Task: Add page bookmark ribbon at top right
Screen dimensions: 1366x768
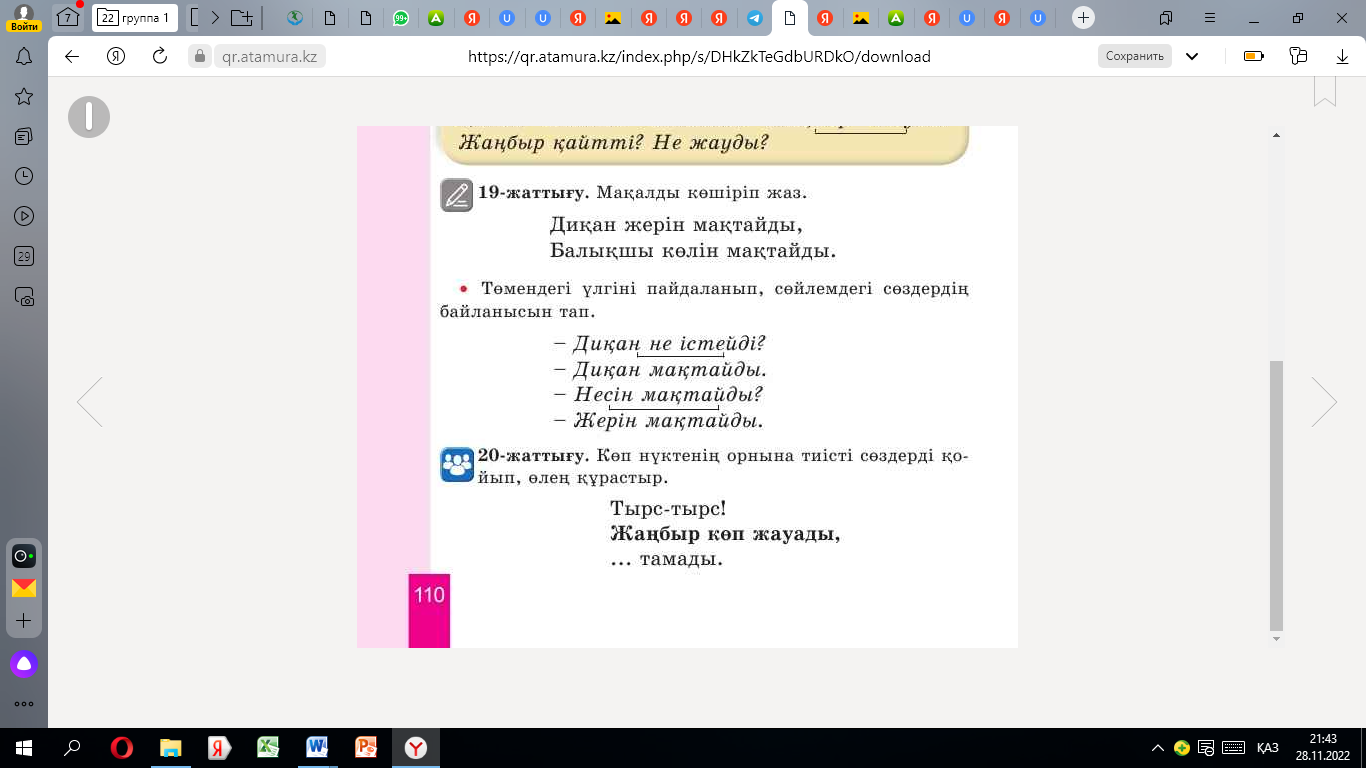Action: 1325,92
